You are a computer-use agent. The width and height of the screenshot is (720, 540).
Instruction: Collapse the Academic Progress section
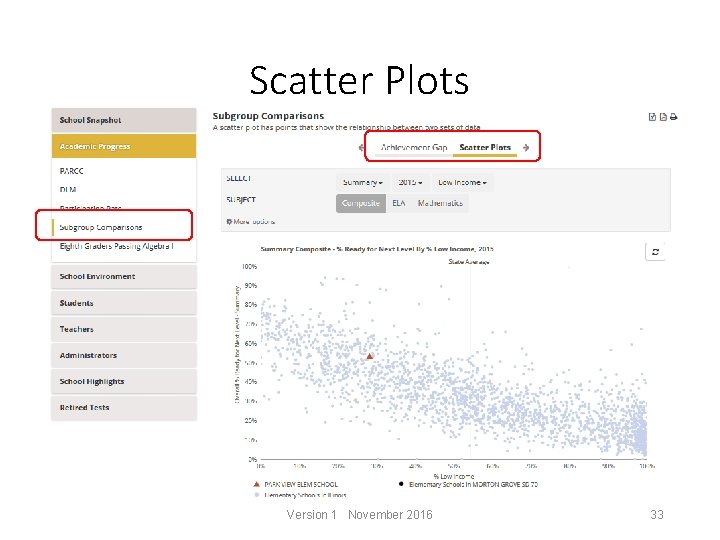tap(124, 146)
